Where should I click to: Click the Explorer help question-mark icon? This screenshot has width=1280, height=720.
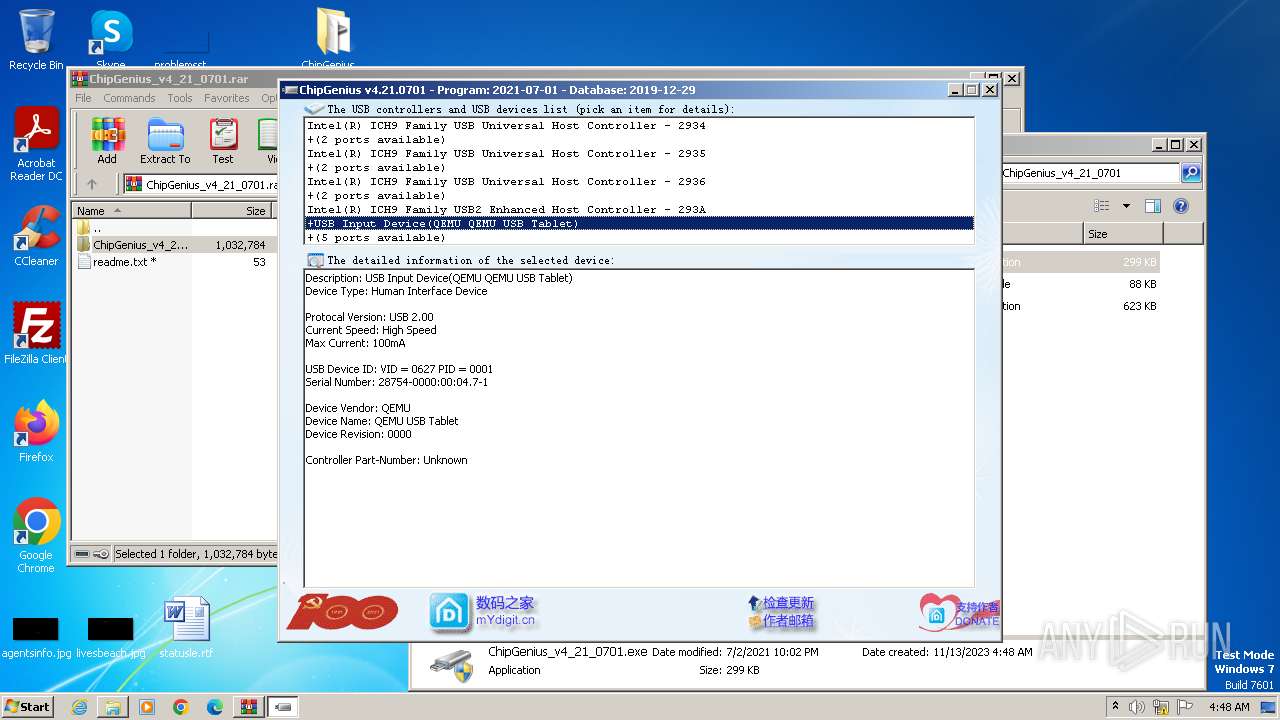tap(1180, 206)
